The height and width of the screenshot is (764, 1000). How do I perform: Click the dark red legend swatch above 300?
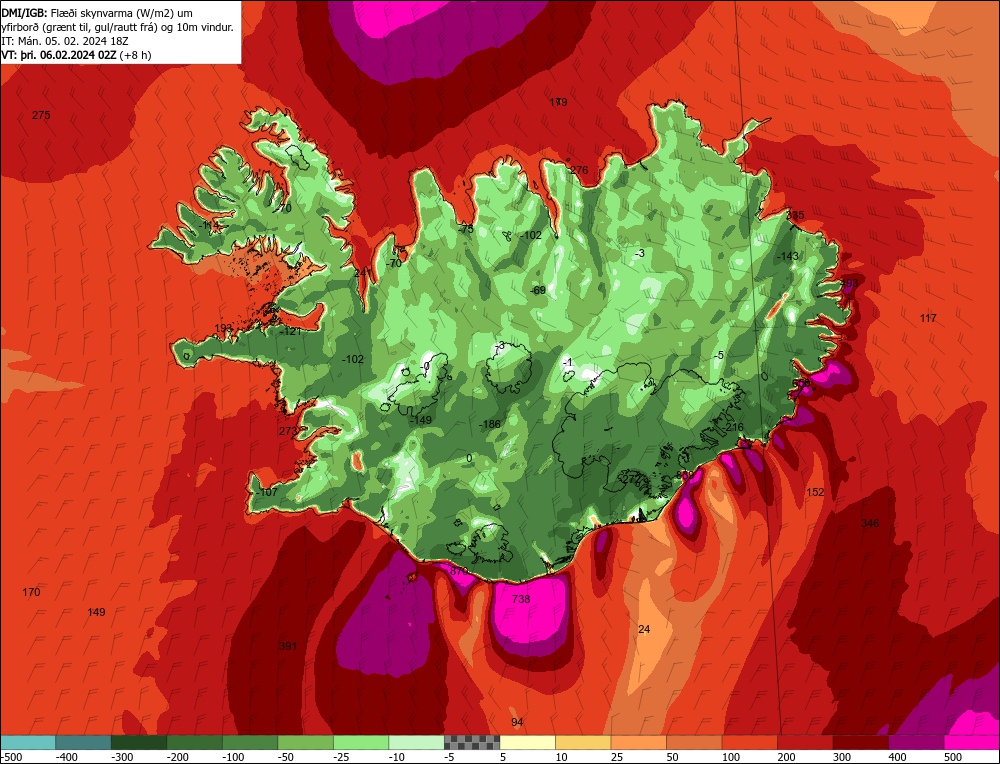pyautogui.click(x=860, y=742)
